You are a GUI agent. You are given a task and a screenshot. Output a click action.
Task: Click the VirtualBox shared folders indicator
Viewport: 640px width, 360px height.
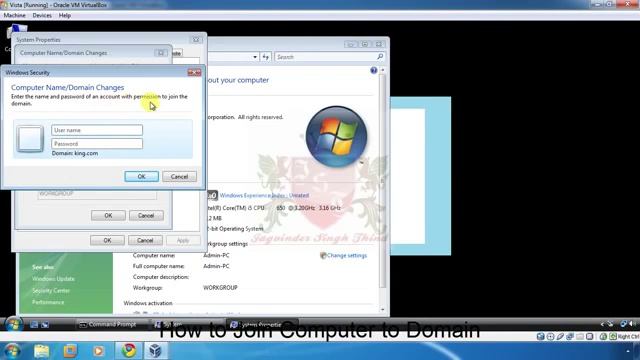tap(580, 337)
